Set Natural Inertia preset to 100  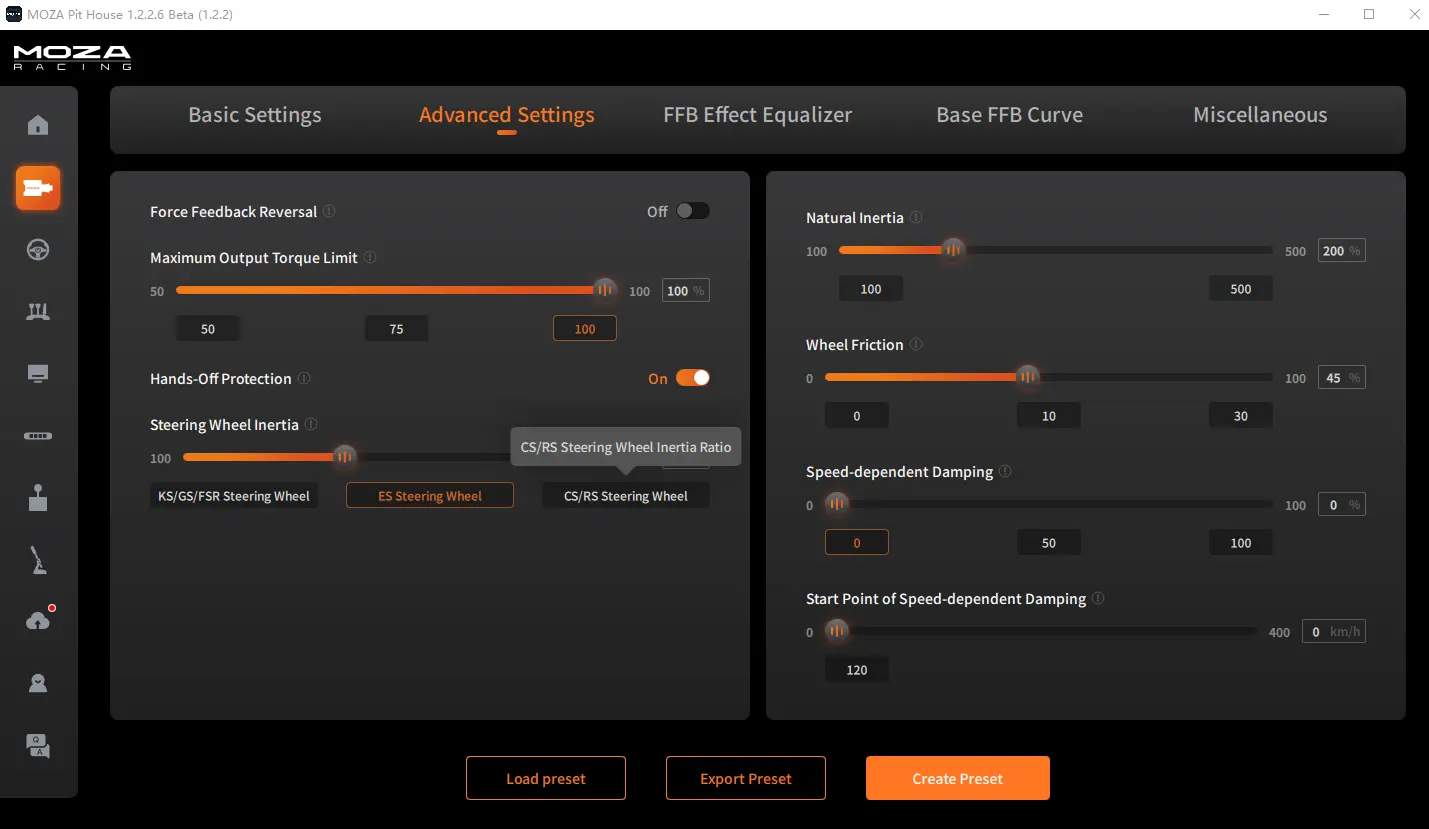tap(871, 289)
